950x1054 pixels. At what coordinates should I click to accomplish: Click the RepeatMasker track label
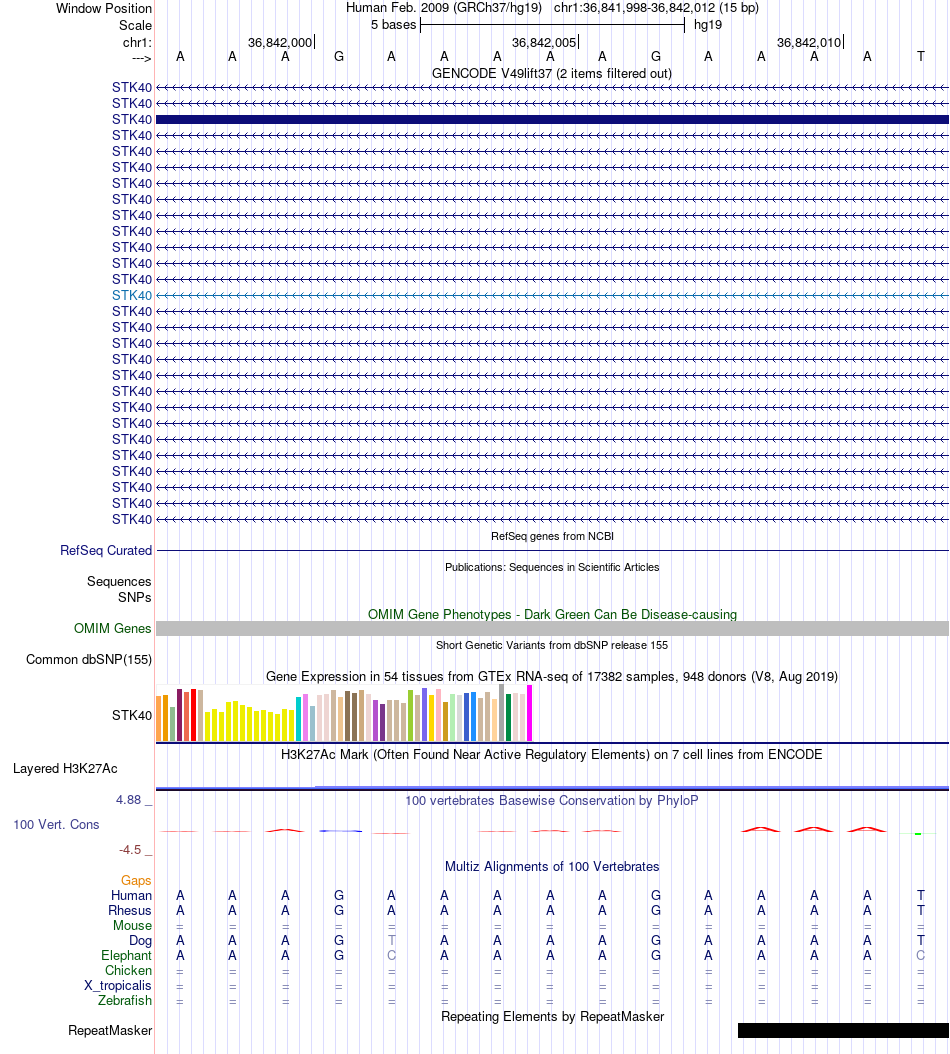[x=110, y=1030]
